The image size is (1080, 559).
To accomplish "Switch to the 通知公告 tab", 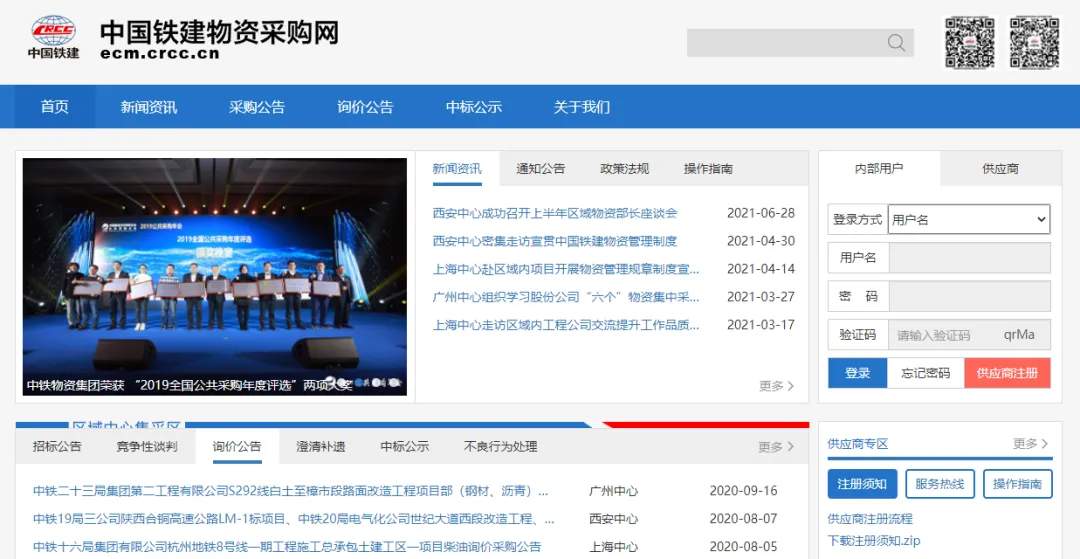I will tap(540, 169).
